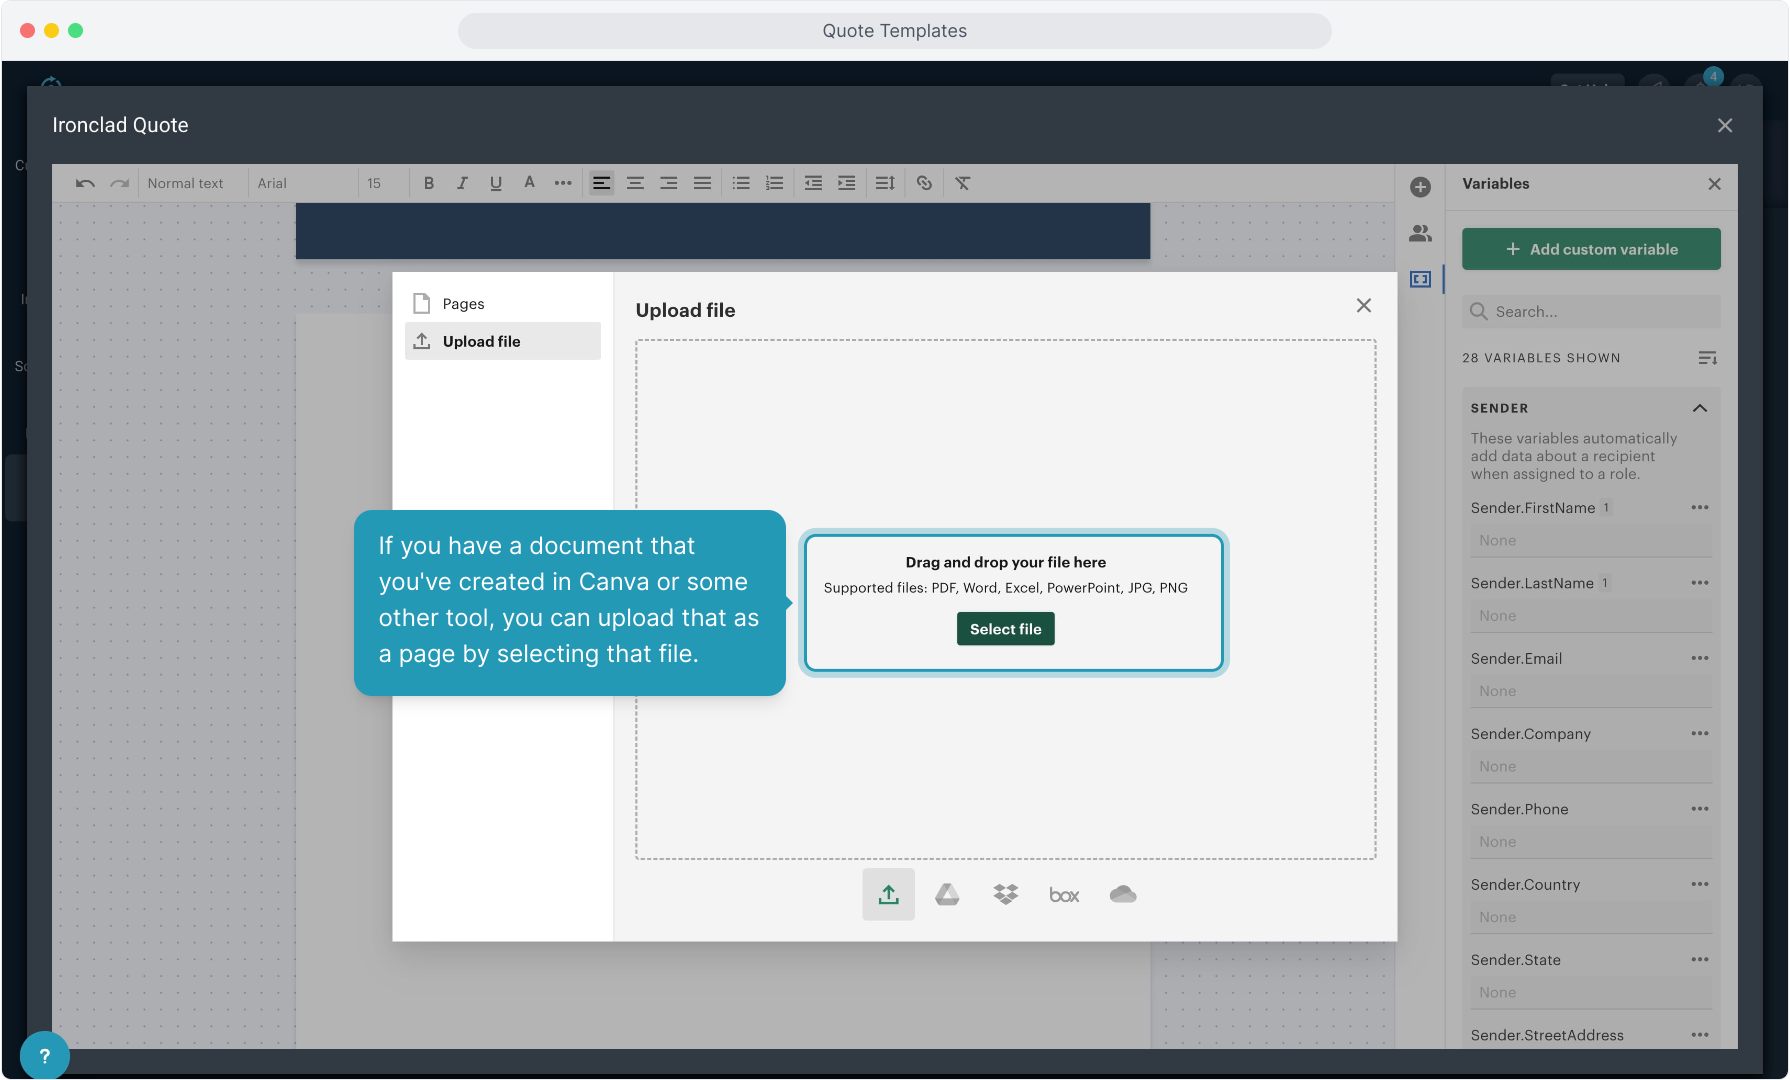Increase the paragraph indent

[847, 183]
